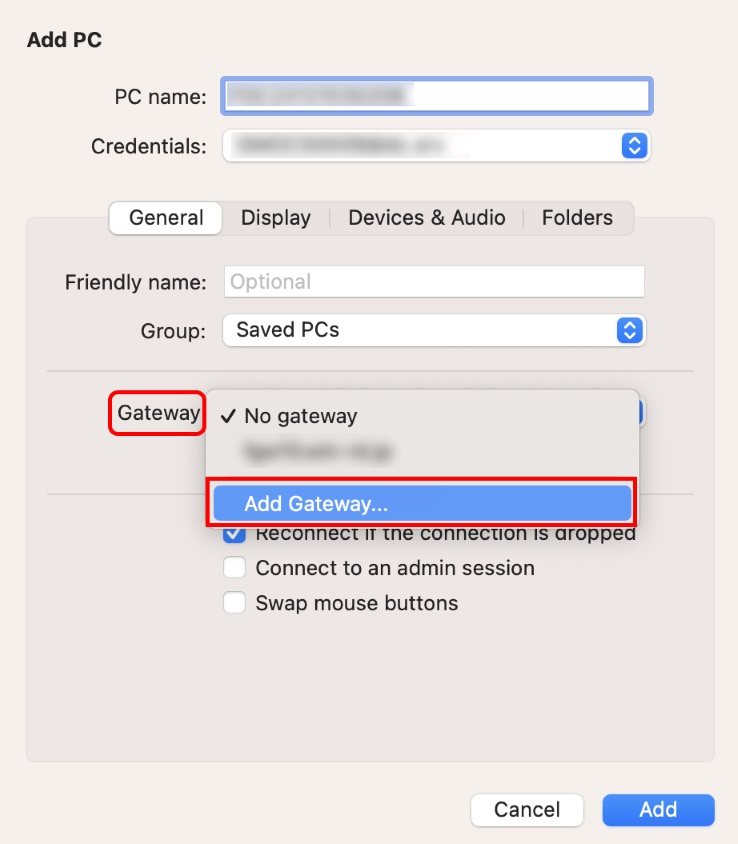Expand the Group dropdown showing Saved PCs
Image resolution: width=738 pixels, height=844 pixels.
434,330
